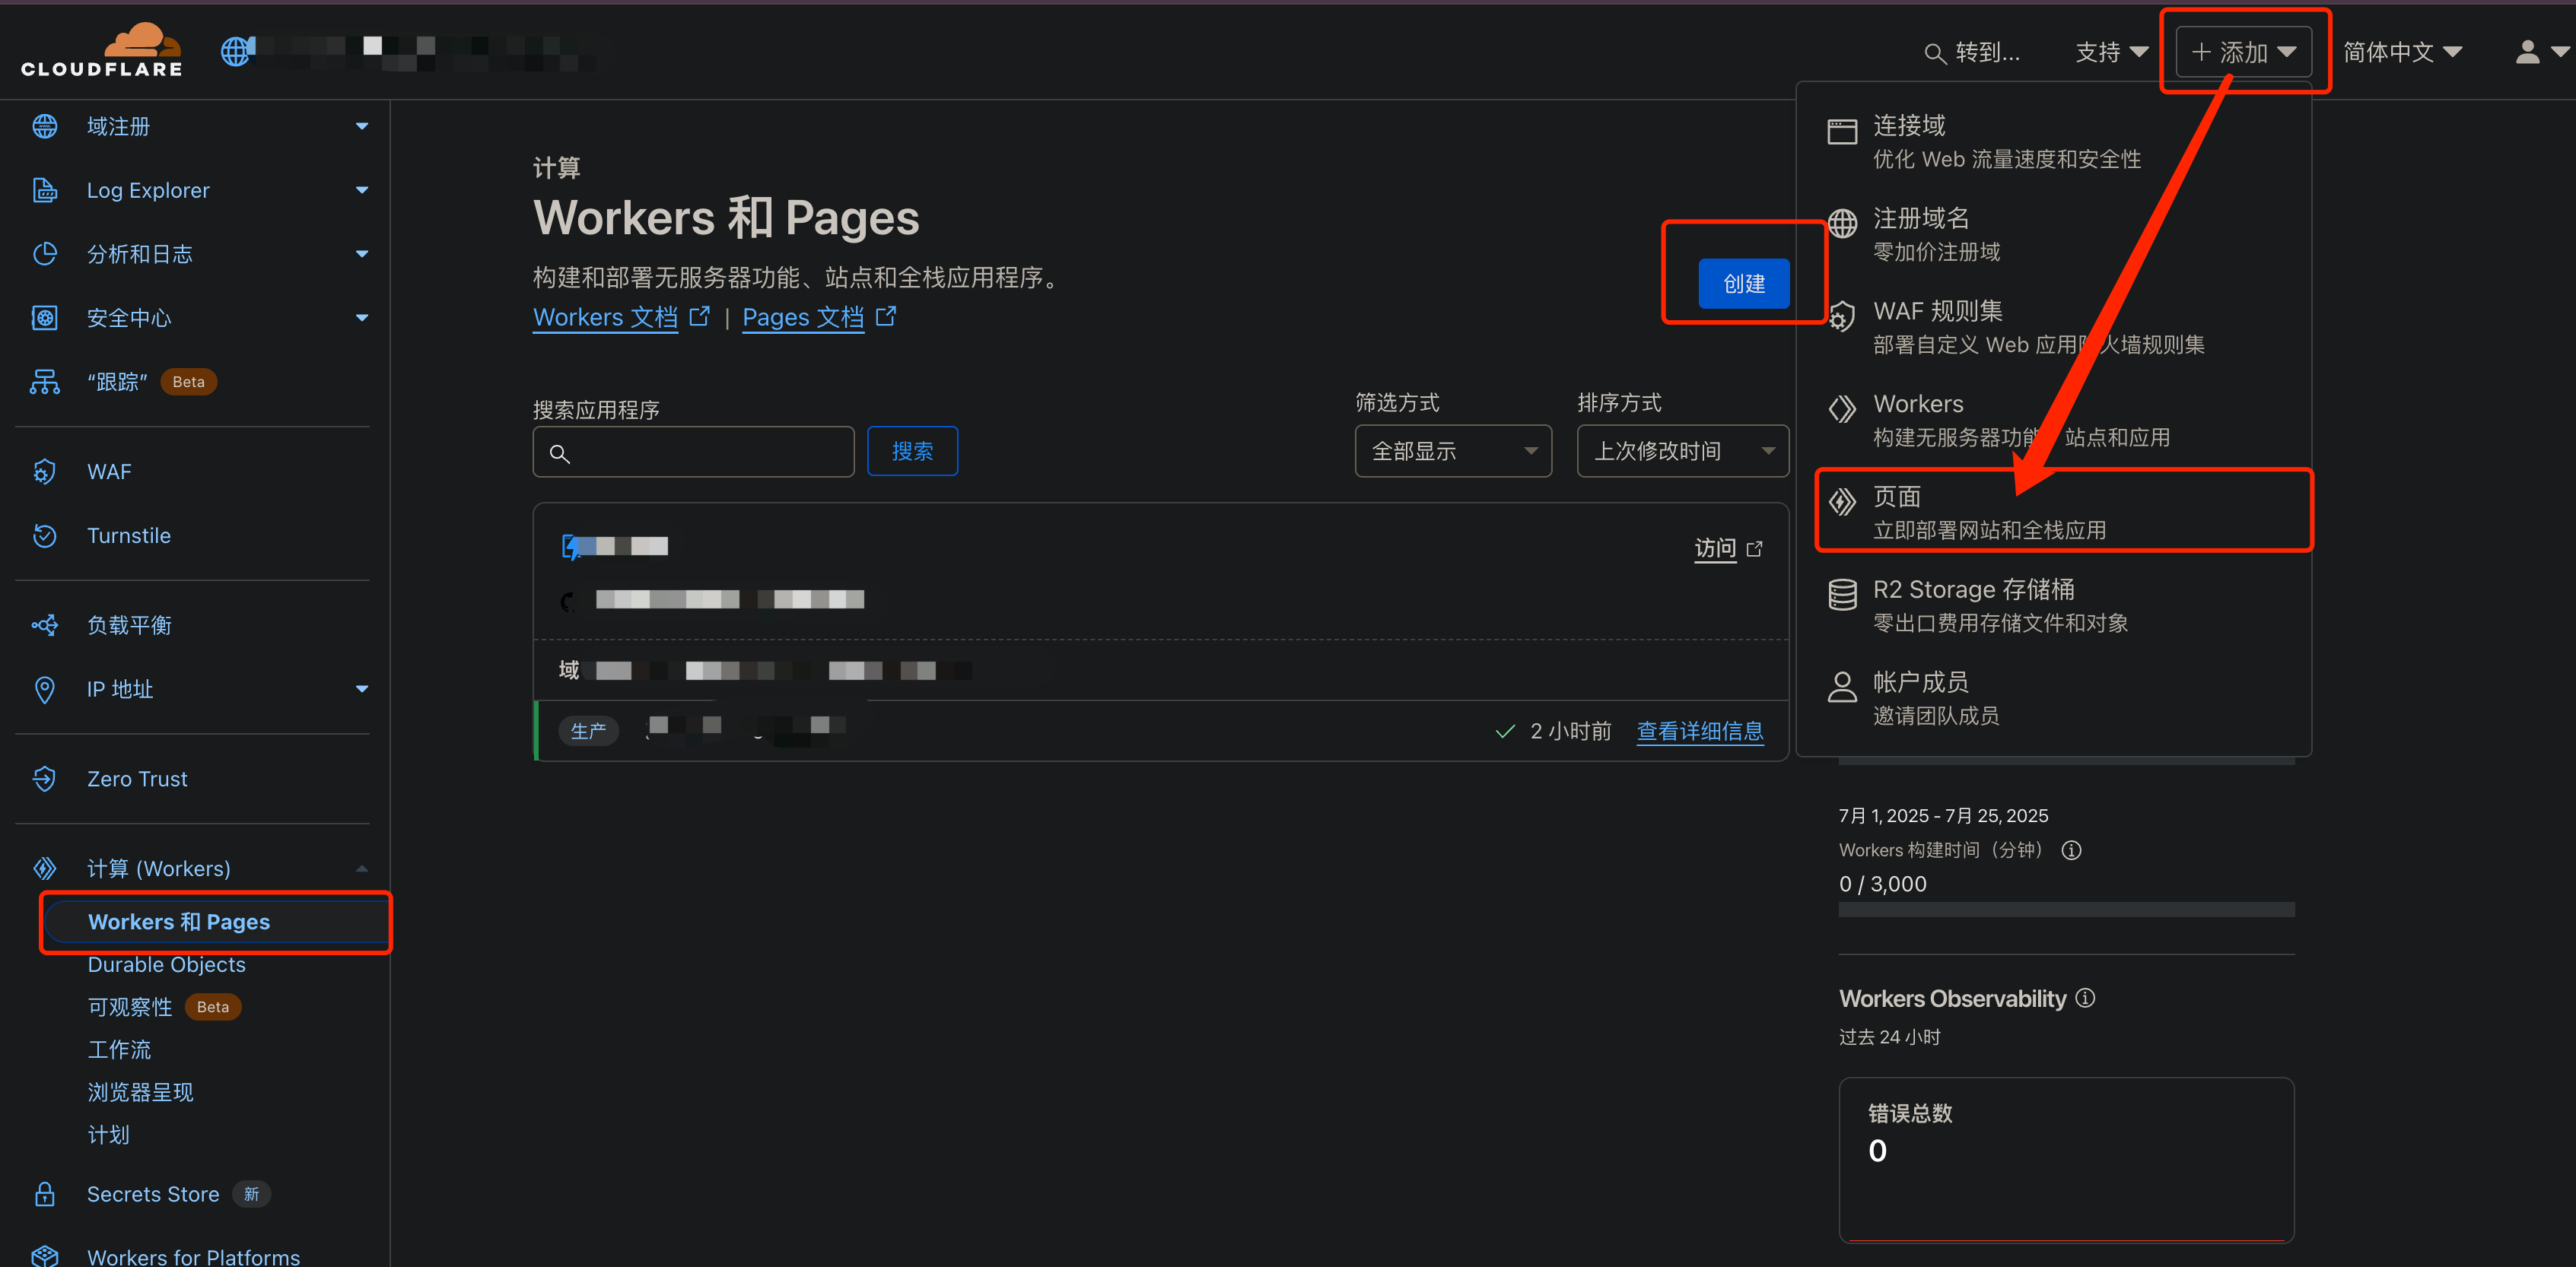2576x1267 pixels.
Task: Expand the Log Explorer sidebar section
Action: point(362,190)
